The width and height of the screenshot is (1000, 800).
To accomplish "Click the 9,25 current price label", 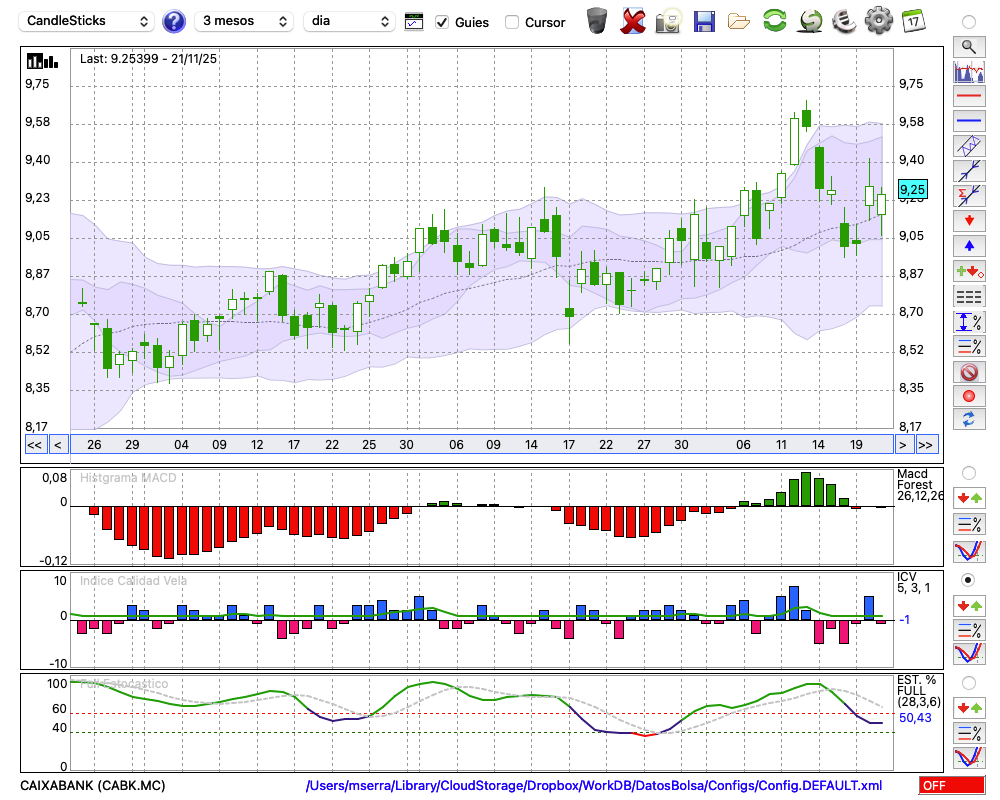I will 913,189.
